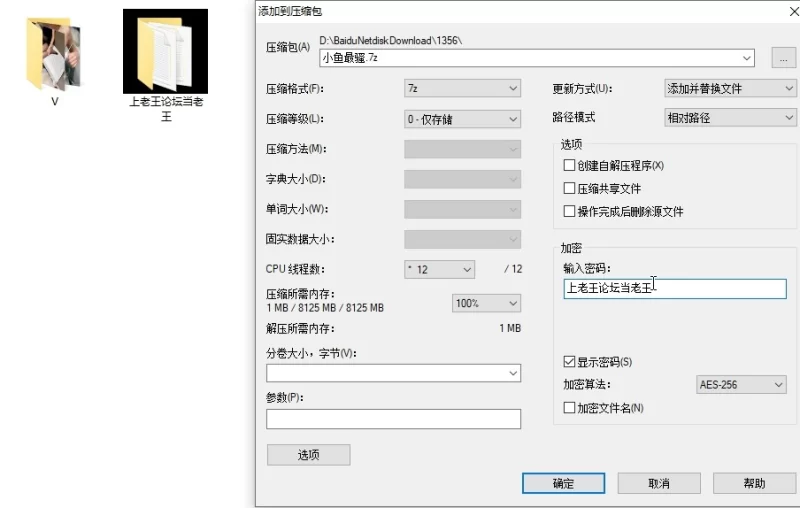Image resolution: width=800 pixels, height=508 pixels.
Task: Change CPU 线程数 dropdown value
Action: [x=439, y=270]
